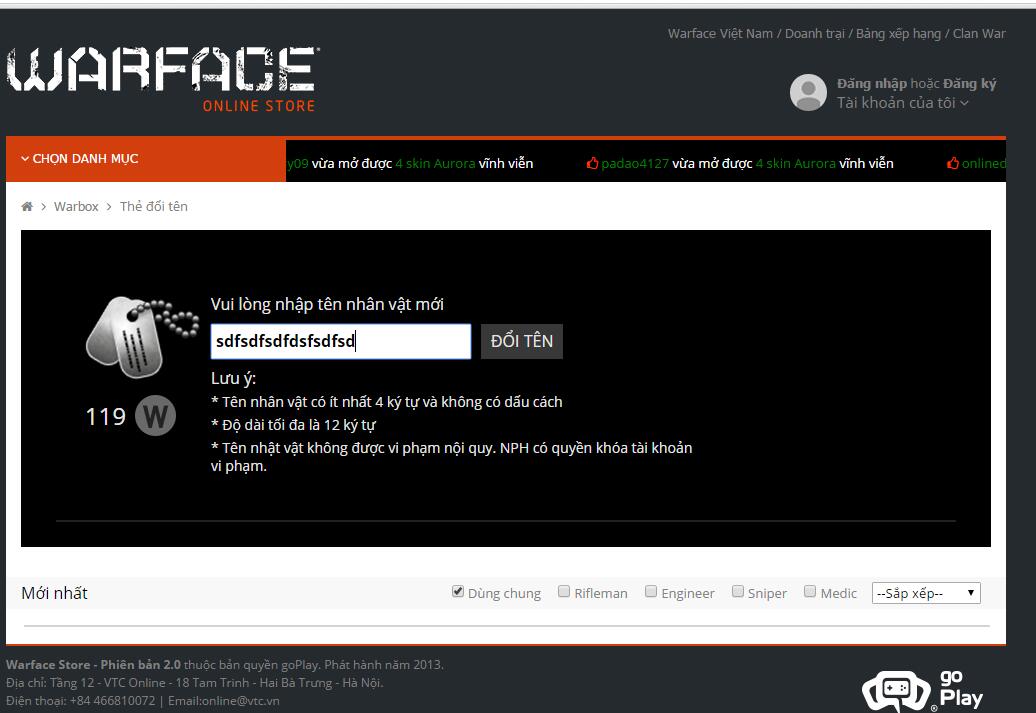Open Clan War link
1036x713 pixels.
979,34
